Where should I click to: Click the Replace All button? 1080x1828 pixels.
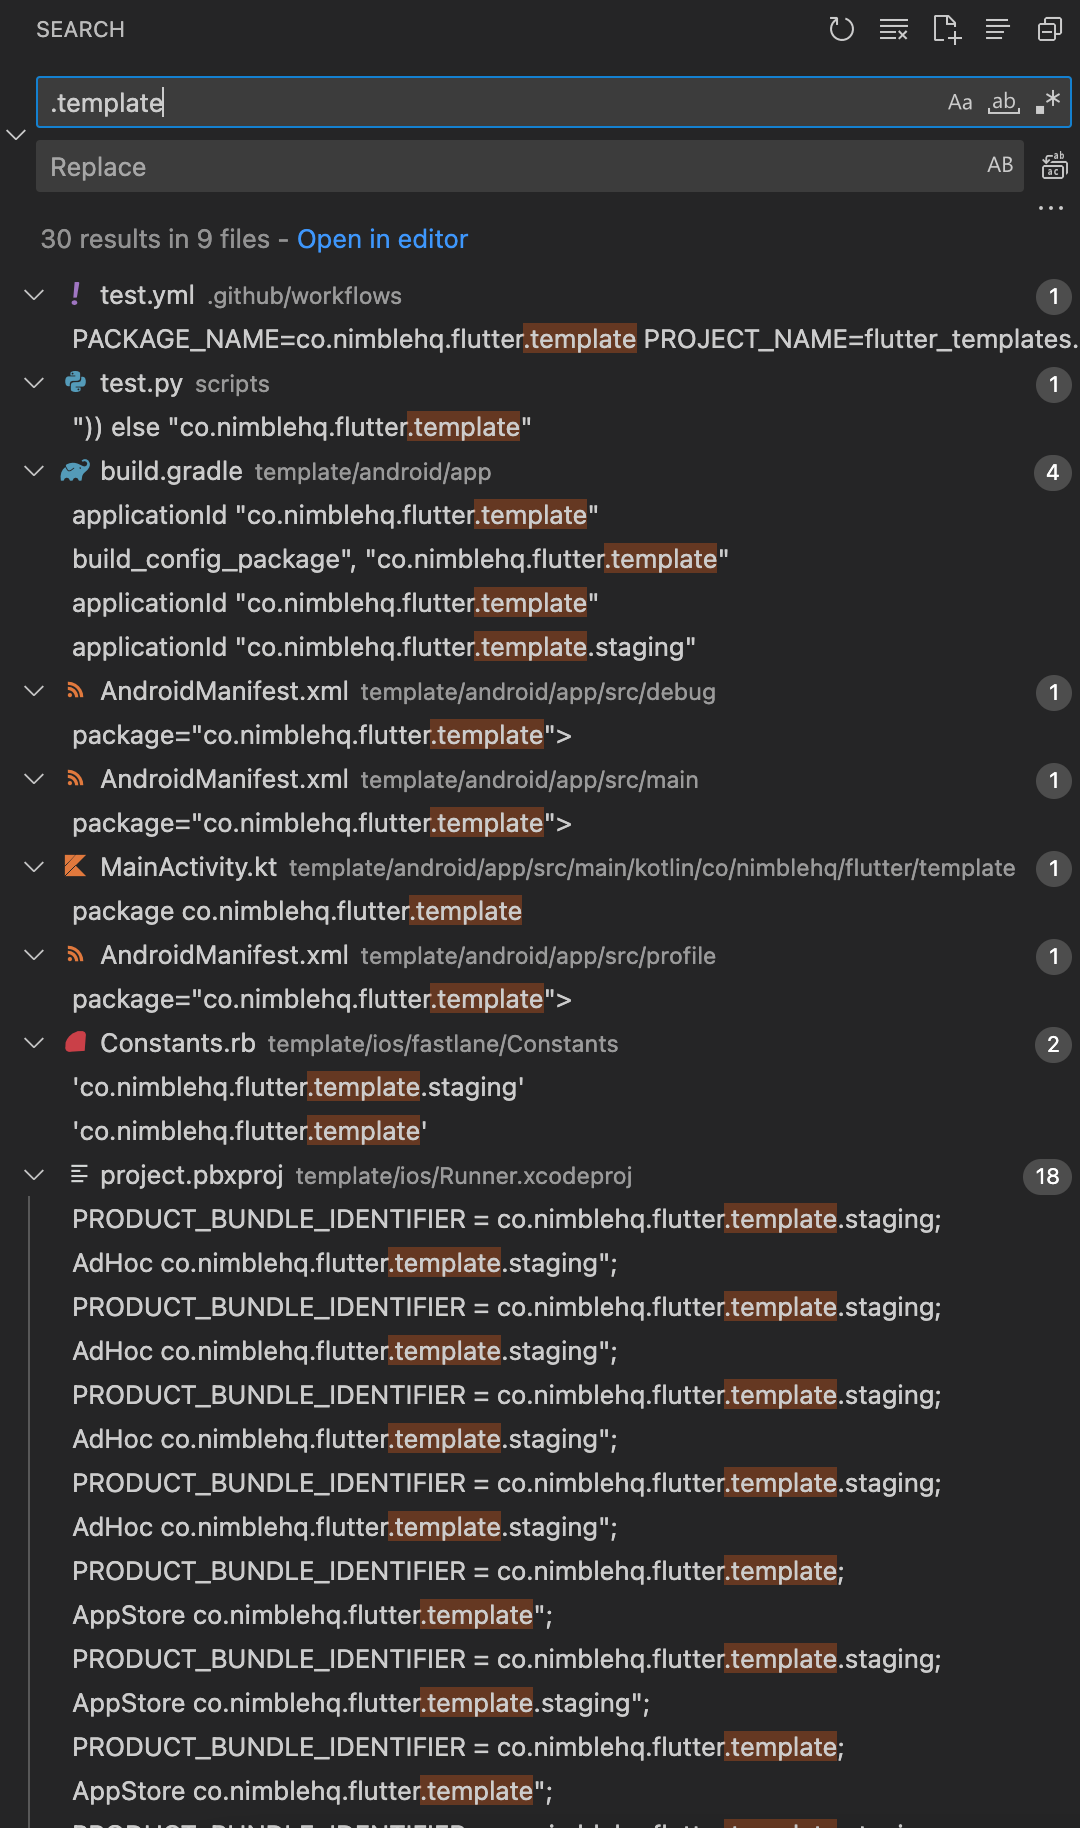[x=1054, y=166]
